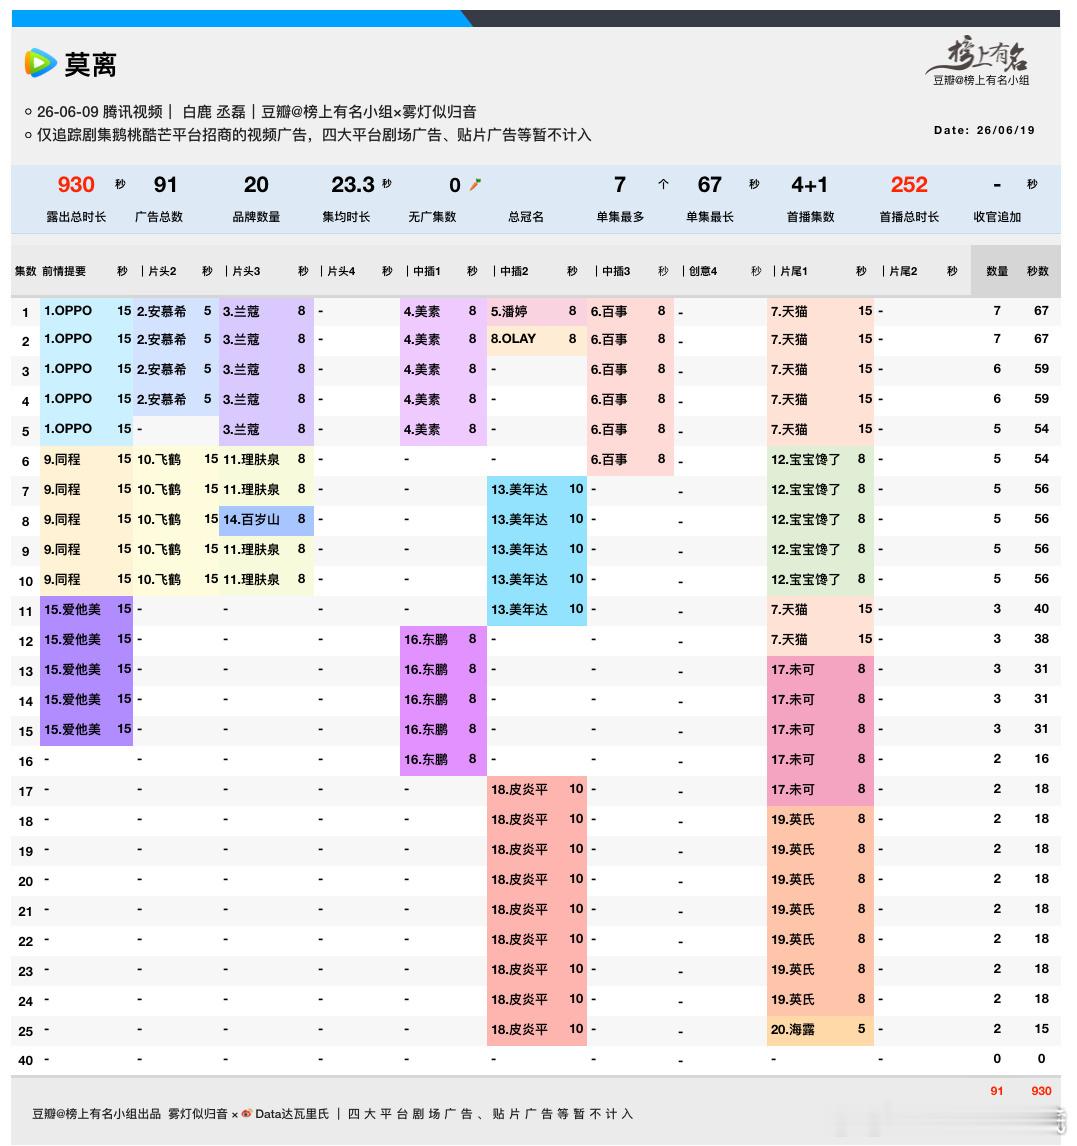Click the Tencent Video play logo
The height and width of the screenshot is (1146, 1077).
(40, 64)
